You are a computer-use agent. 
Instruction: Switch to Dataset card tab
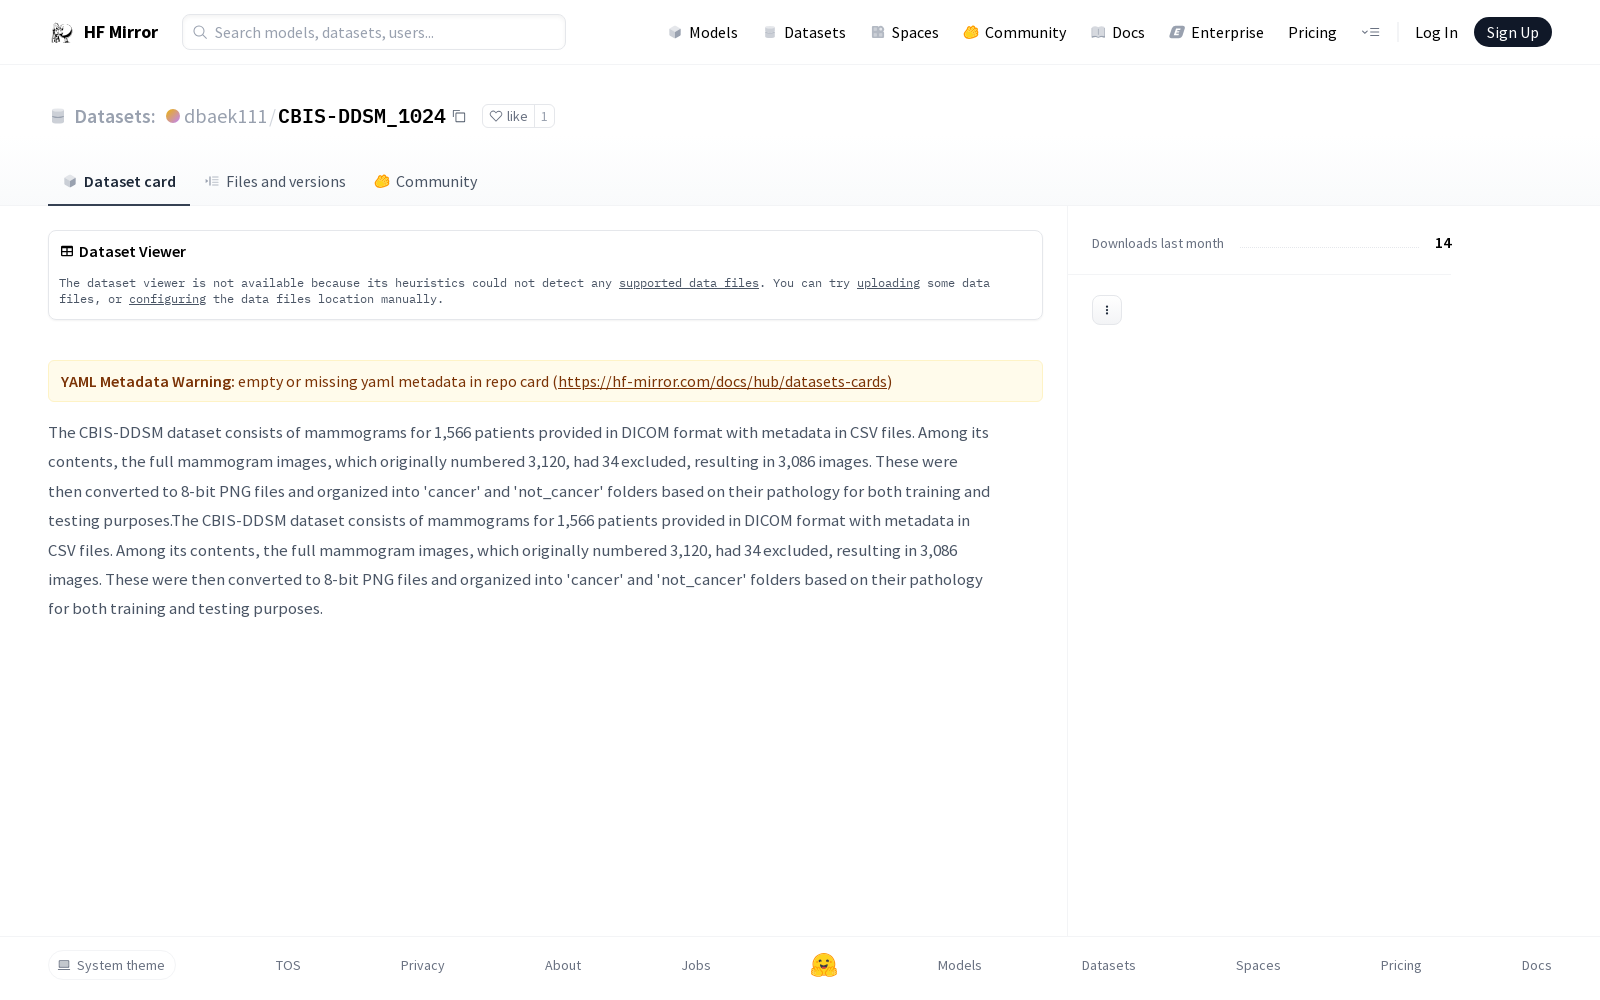[119, 181]
